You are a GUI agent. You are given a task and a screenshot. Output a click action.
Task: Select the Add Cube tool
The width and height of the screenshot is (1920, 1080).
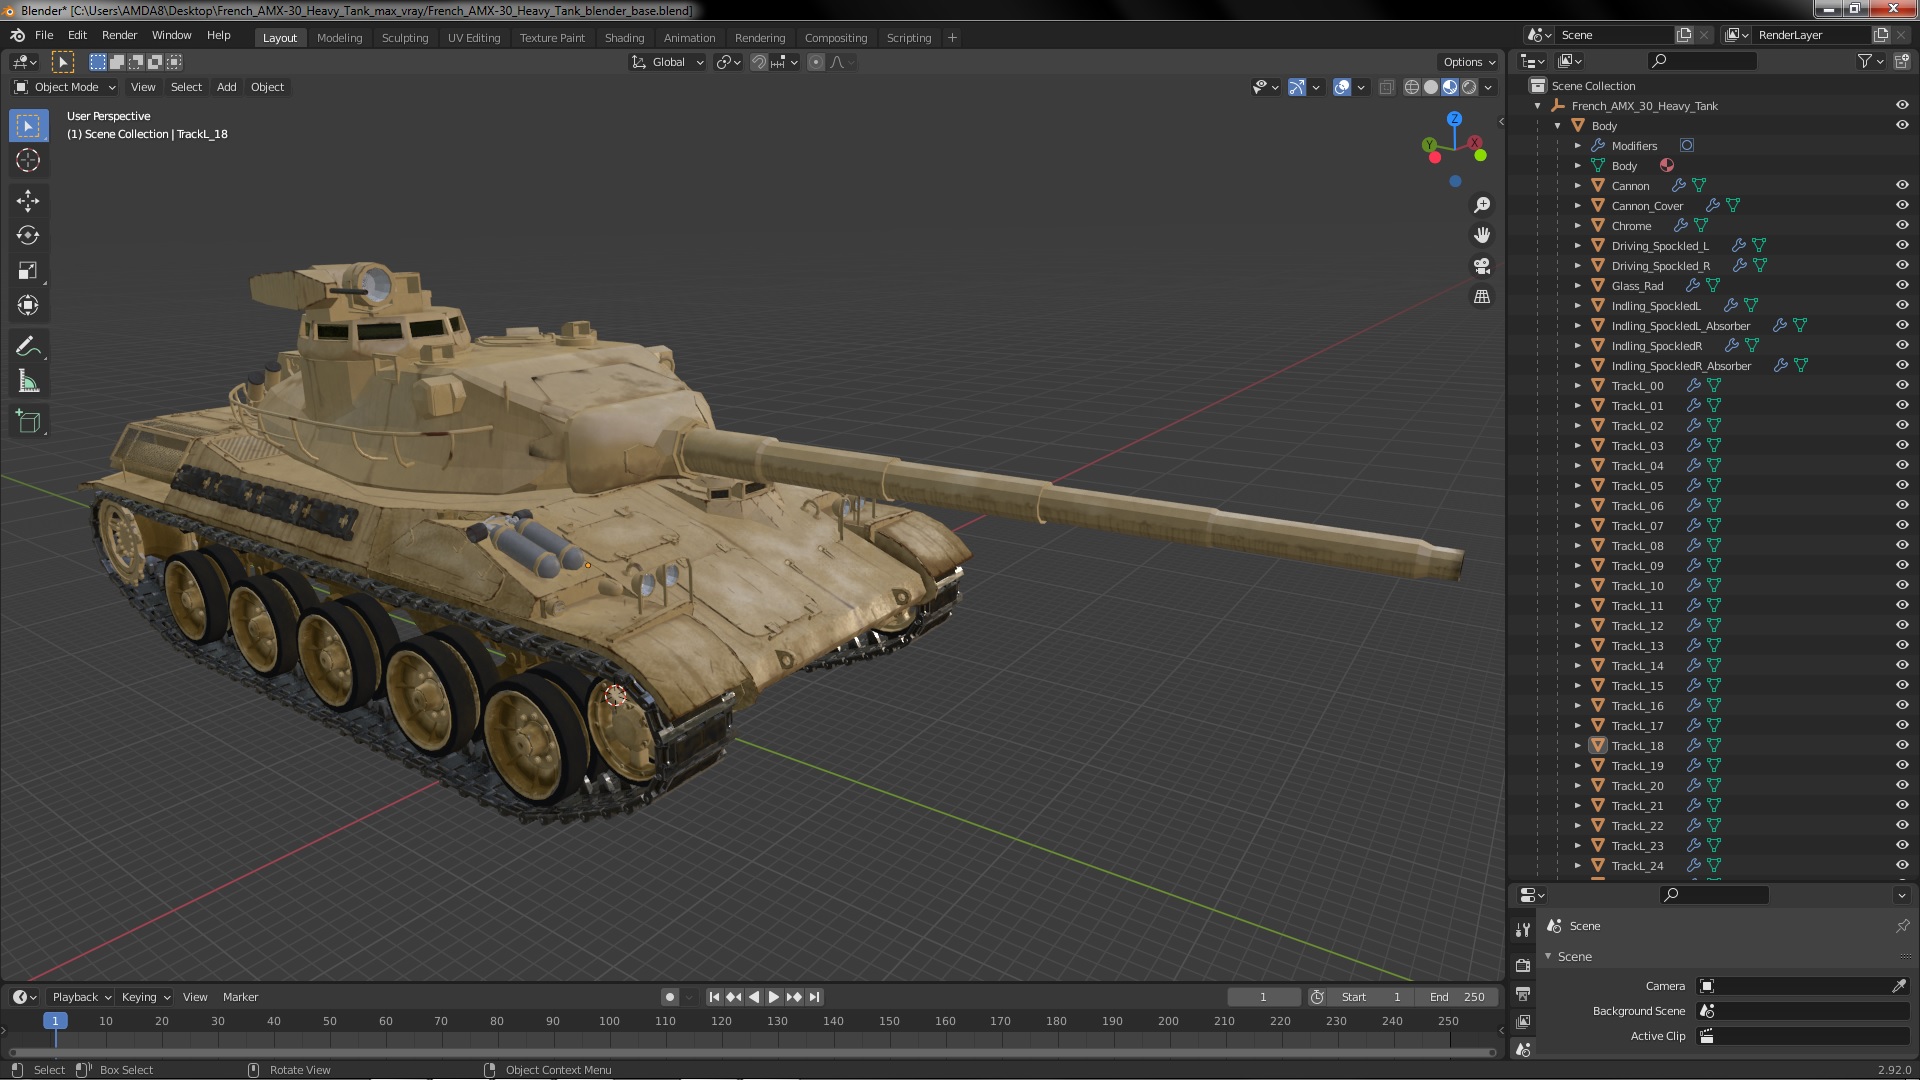click(x=28, y=422)
